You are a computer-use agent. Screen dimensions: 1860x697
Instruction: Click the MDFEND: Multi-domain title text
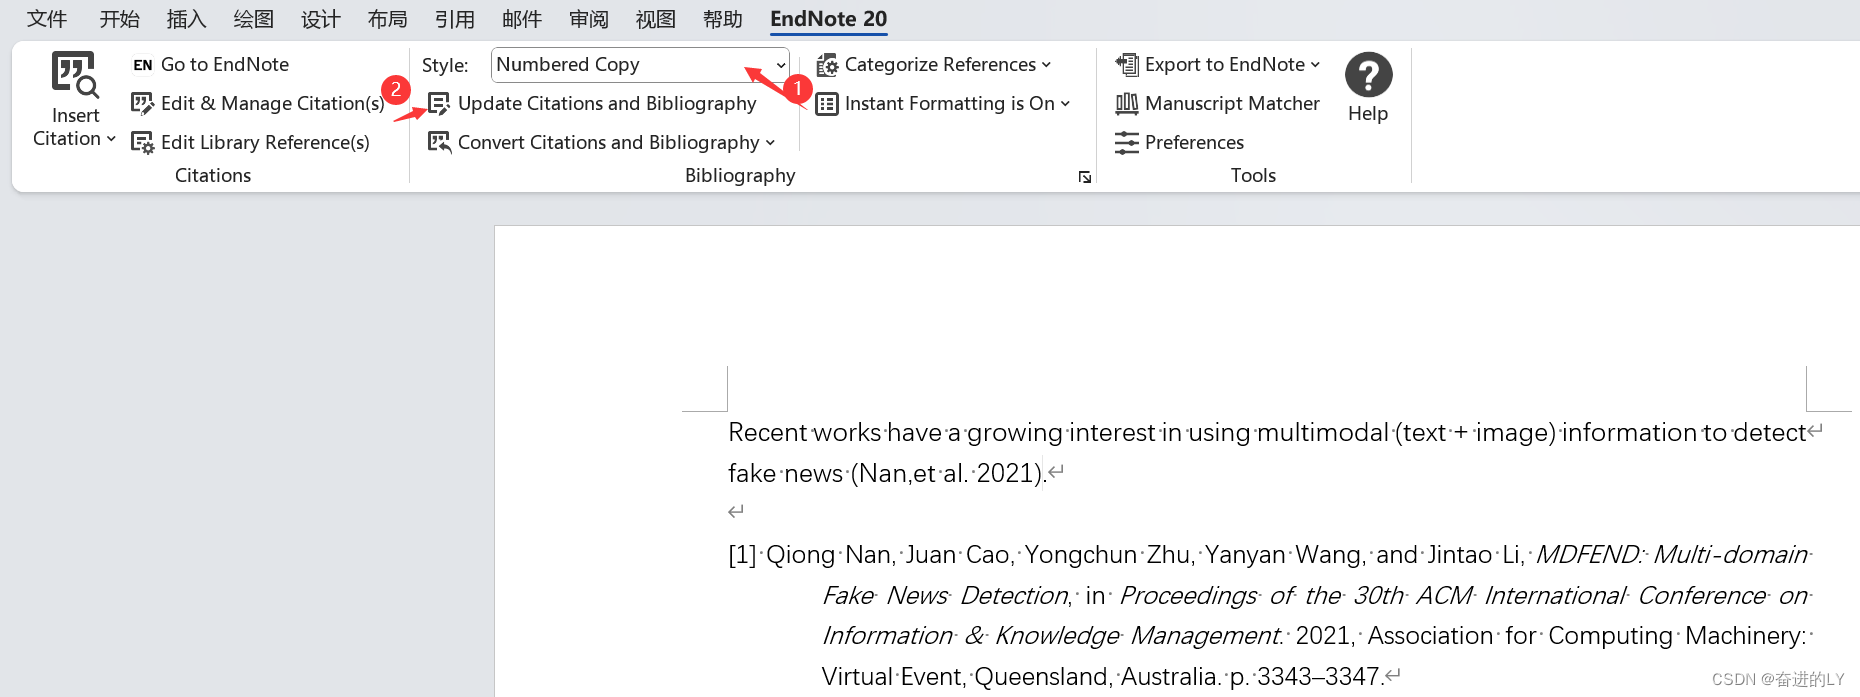[1672, 555]
